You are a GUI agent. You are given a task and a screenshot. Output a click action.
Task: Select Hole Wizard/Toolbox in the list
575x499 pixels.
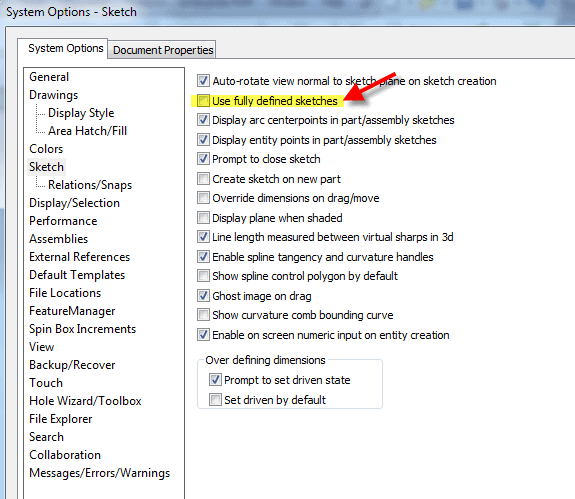tap(85, 401)
